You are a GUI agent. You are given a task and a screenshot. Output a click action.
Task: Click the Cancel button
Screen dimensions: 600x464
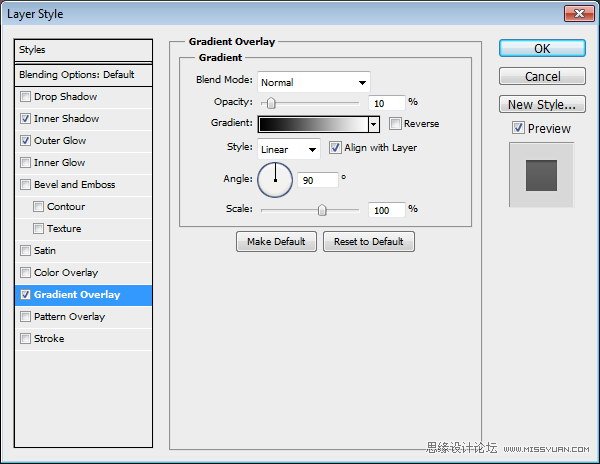[542, 76]
